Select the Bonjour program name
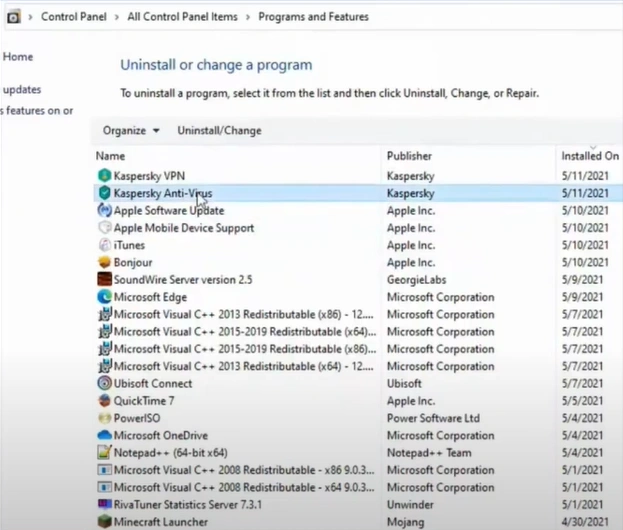The width and height of the screenshot is (623, 530). [x=133, y=262]
